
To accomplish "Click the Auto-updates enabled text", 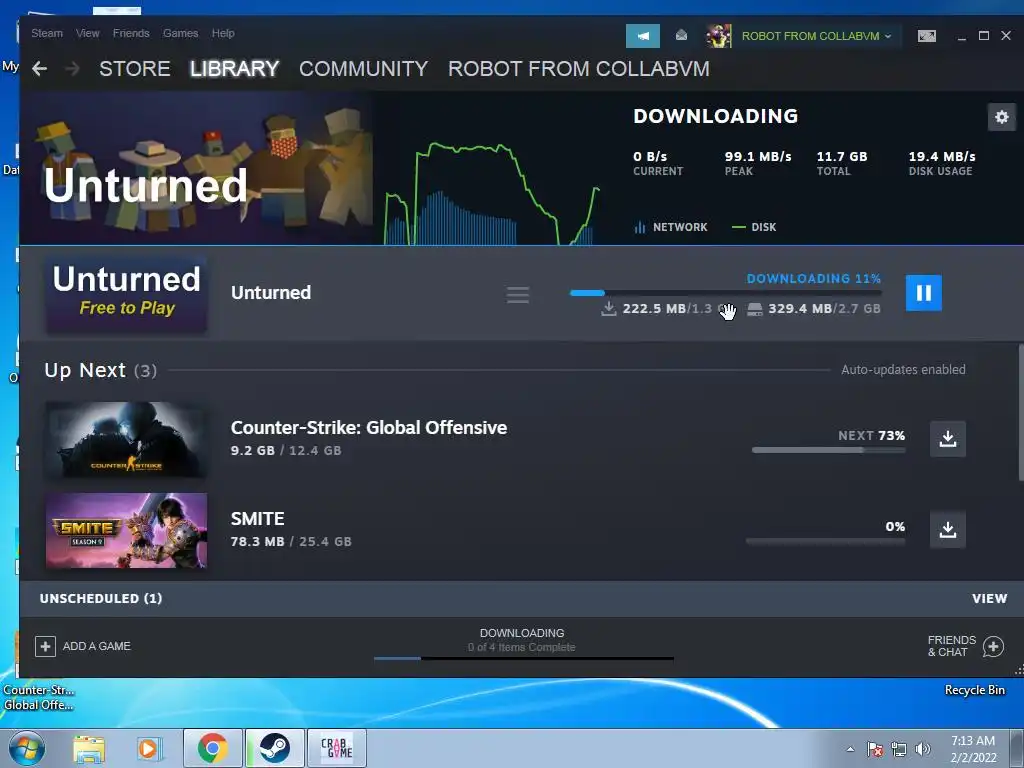I will tap(903, 370).
